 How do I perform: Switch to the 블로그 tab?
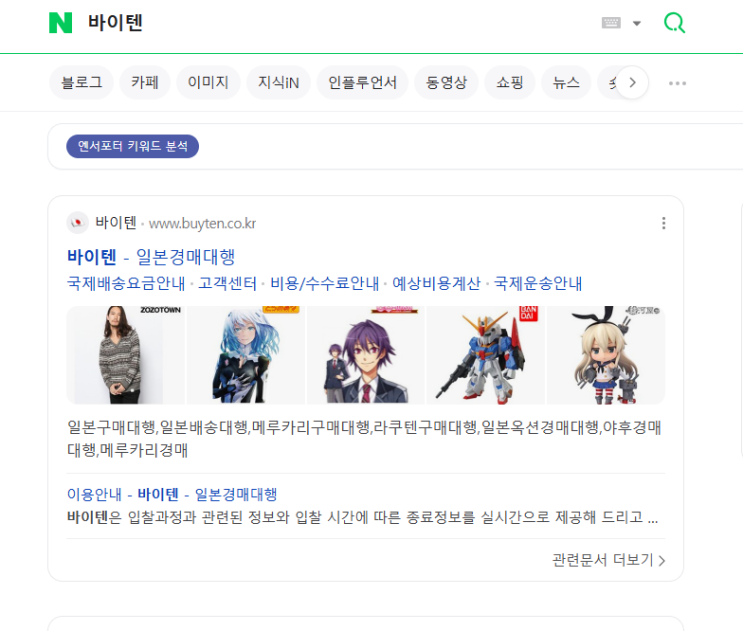pyautogui.click(x=82, y=82)
